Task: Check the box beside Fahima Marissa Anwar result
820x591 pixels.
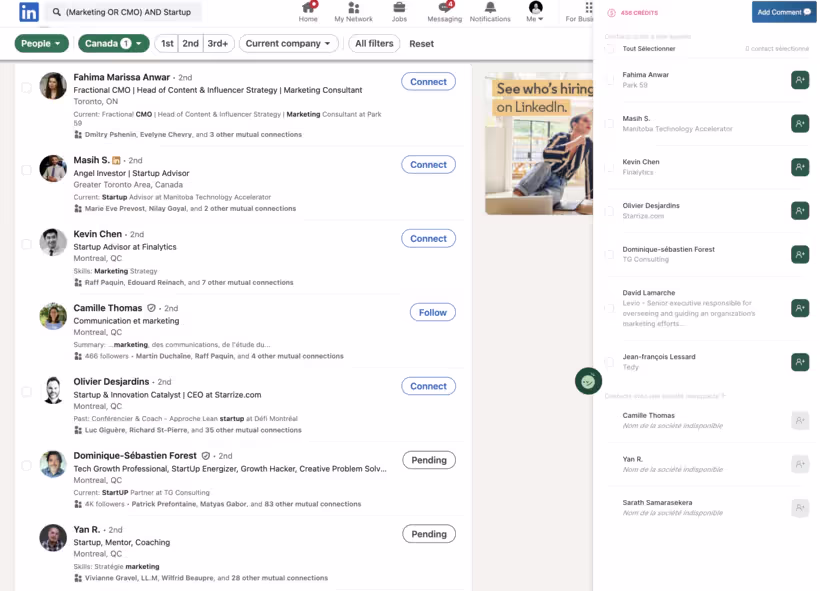Action: click(26, 87)
